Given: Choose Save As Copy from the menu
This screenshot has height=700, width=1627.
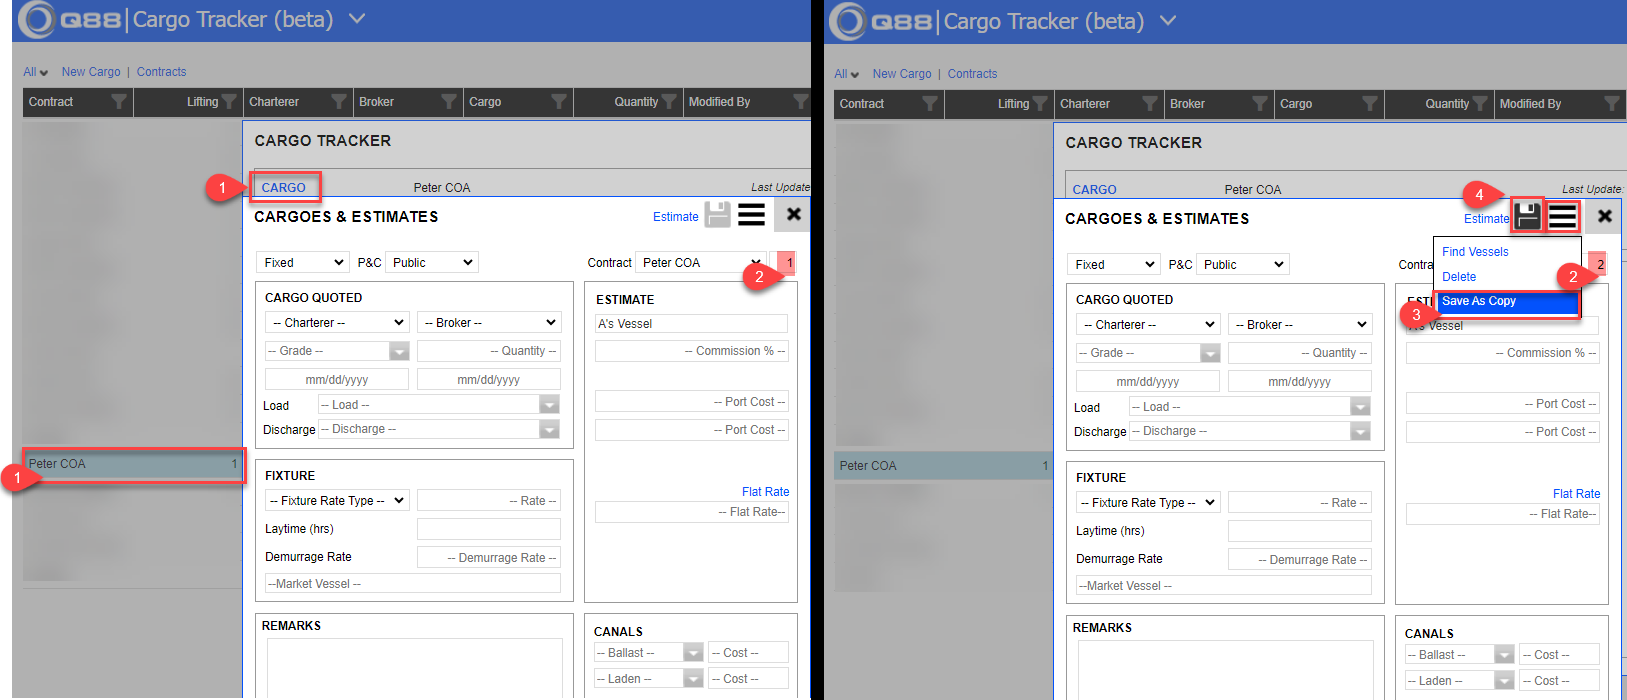Looking at the screenshot, I should coord(1507,301).
